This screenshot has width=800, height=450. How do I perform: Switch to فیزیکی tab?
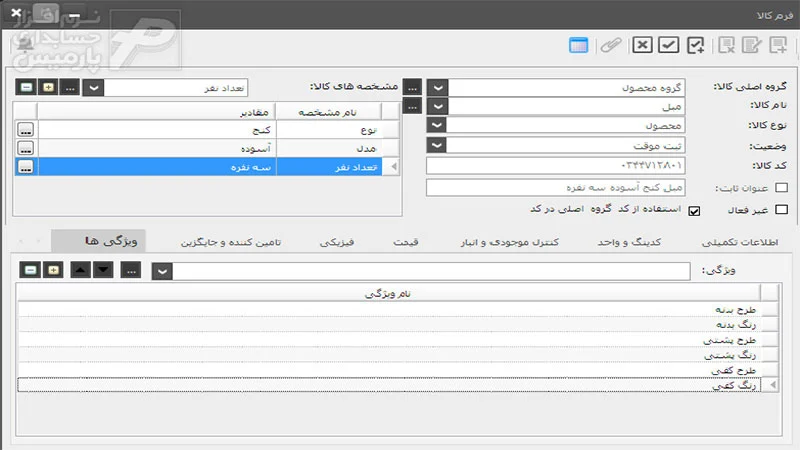[337, 242]
